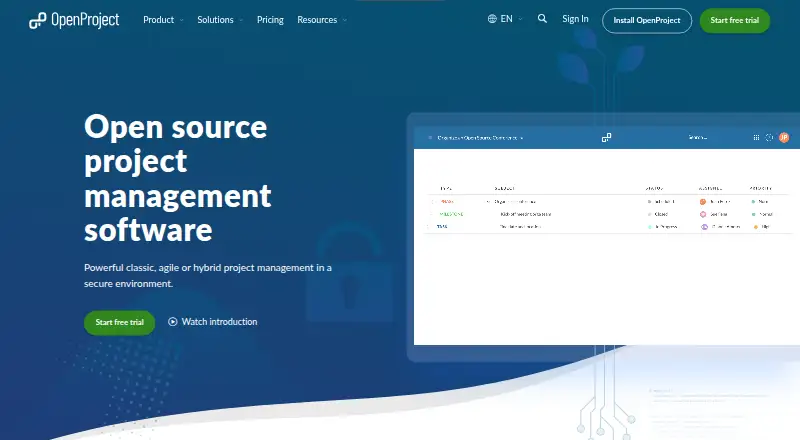Click the play icon beside Watch introduction
This screenshot has height=440, width=800.
(x=172, y=322)
